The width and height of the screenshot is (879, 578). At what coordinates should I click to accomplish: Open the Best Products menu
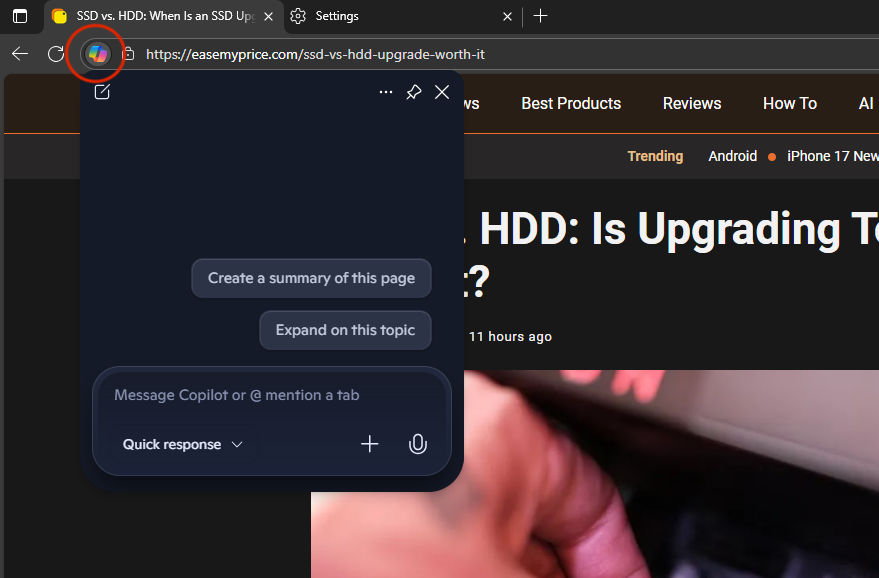[571, 103]
